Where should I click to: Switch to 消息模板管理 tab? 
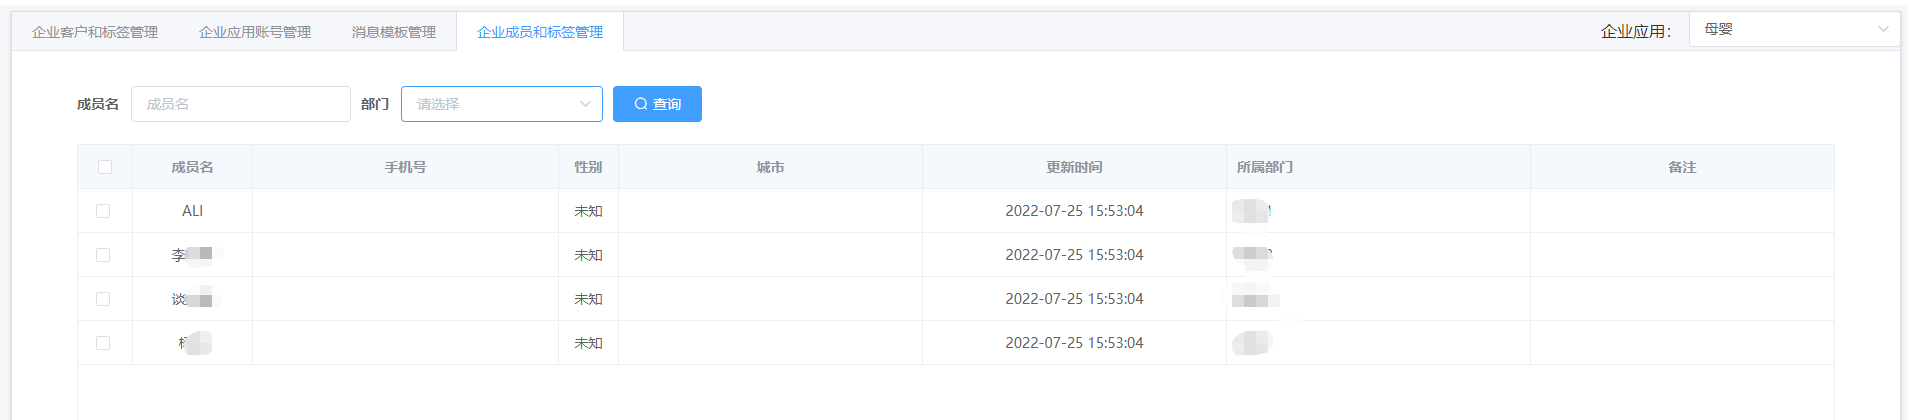pyautogui.click(x=394, y=32)
